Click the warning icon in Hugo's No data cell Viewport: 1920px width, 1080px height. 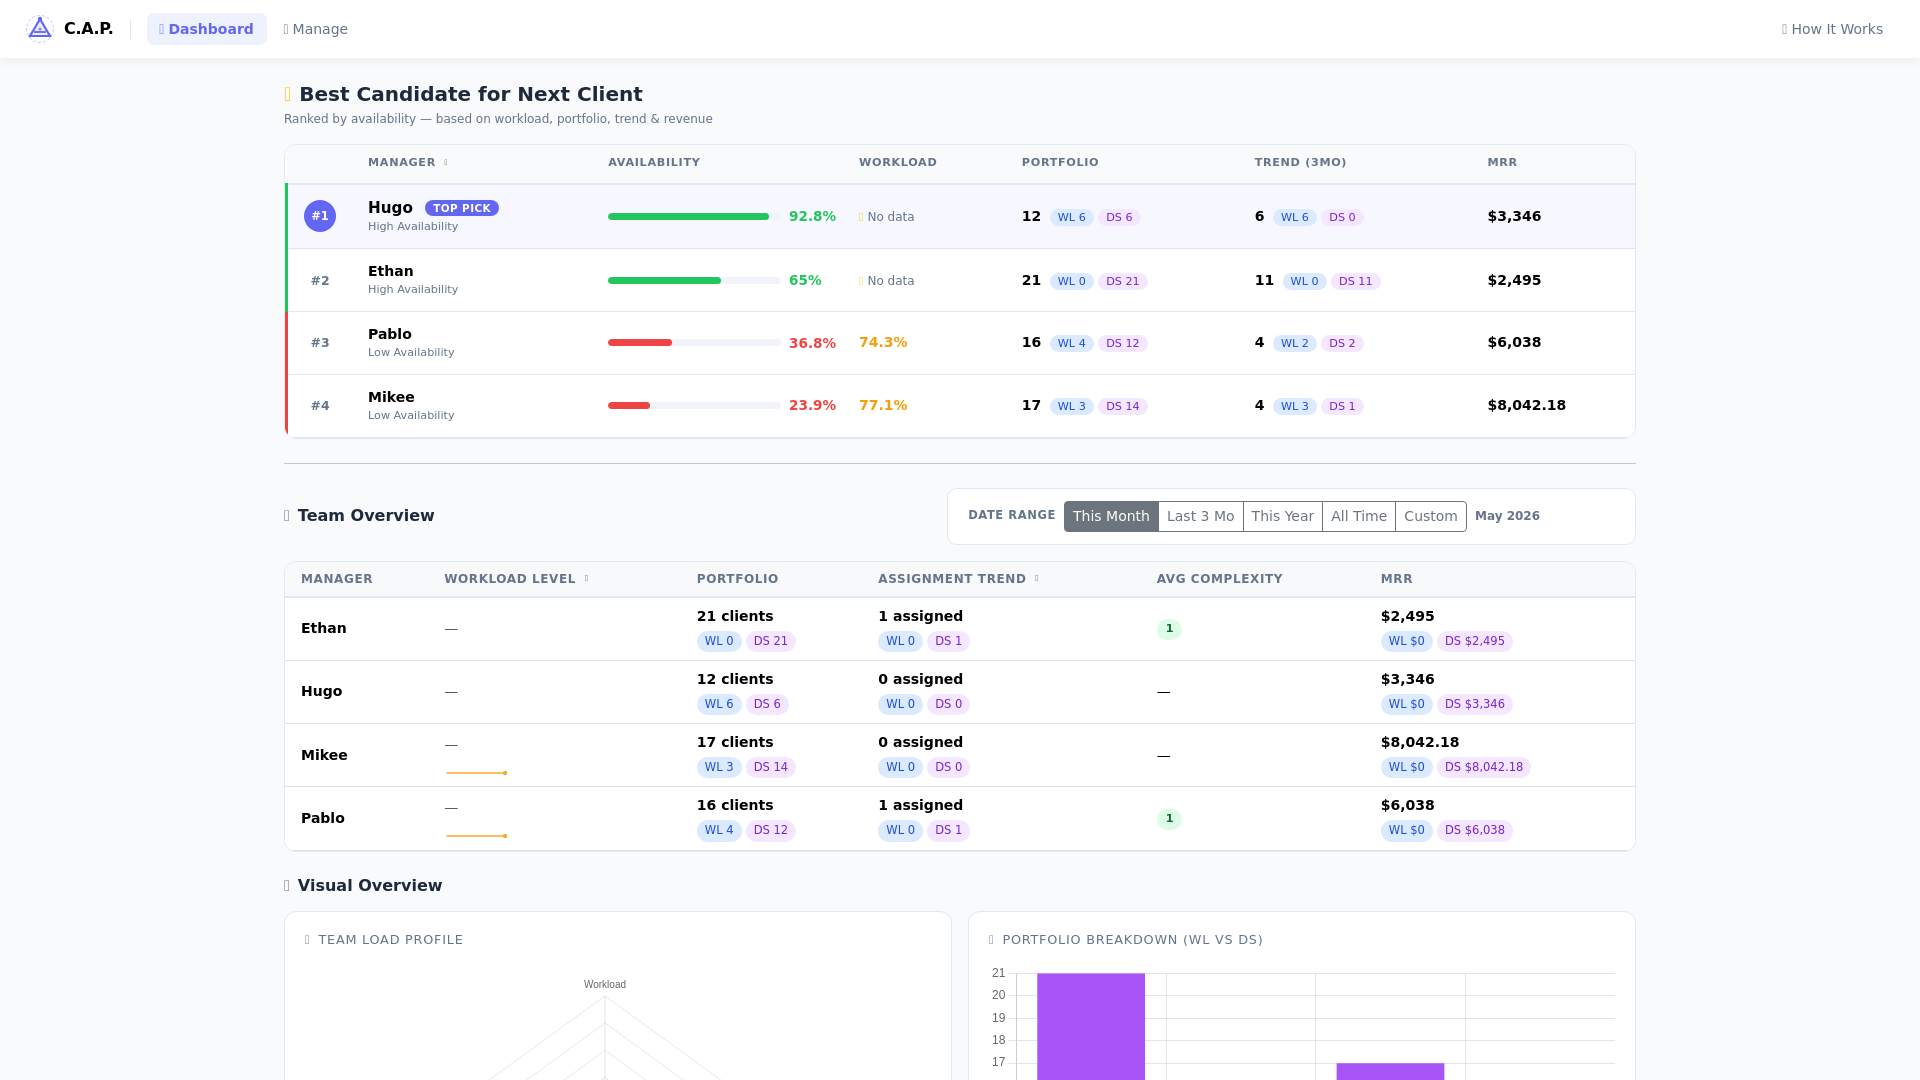coord(861,217)
